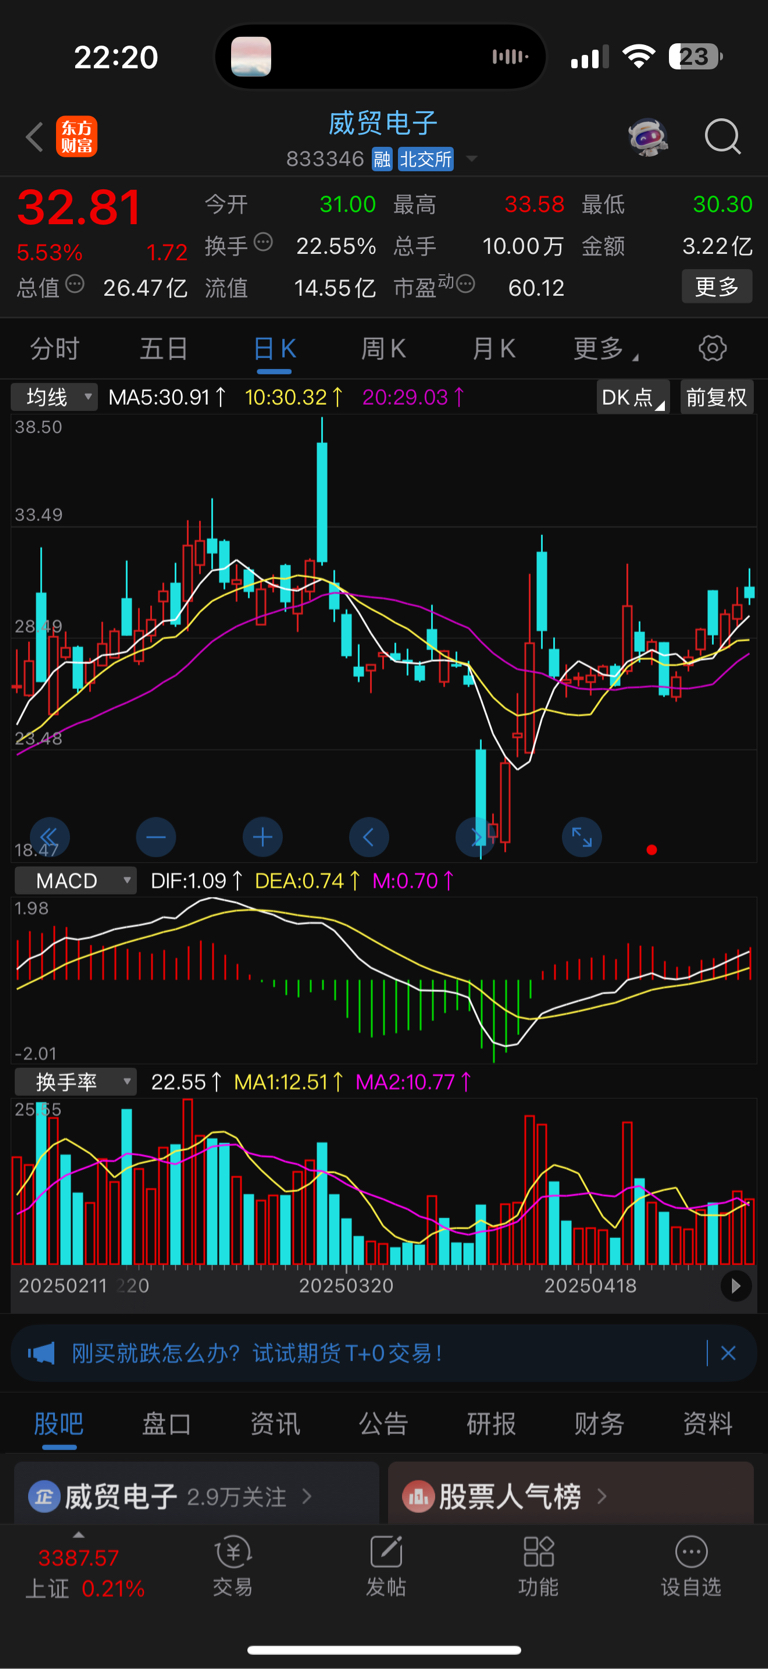This screenshot has width=768, height=1669.
Task: Open 交易 trade icon
Action: (x=233, y=1566)
